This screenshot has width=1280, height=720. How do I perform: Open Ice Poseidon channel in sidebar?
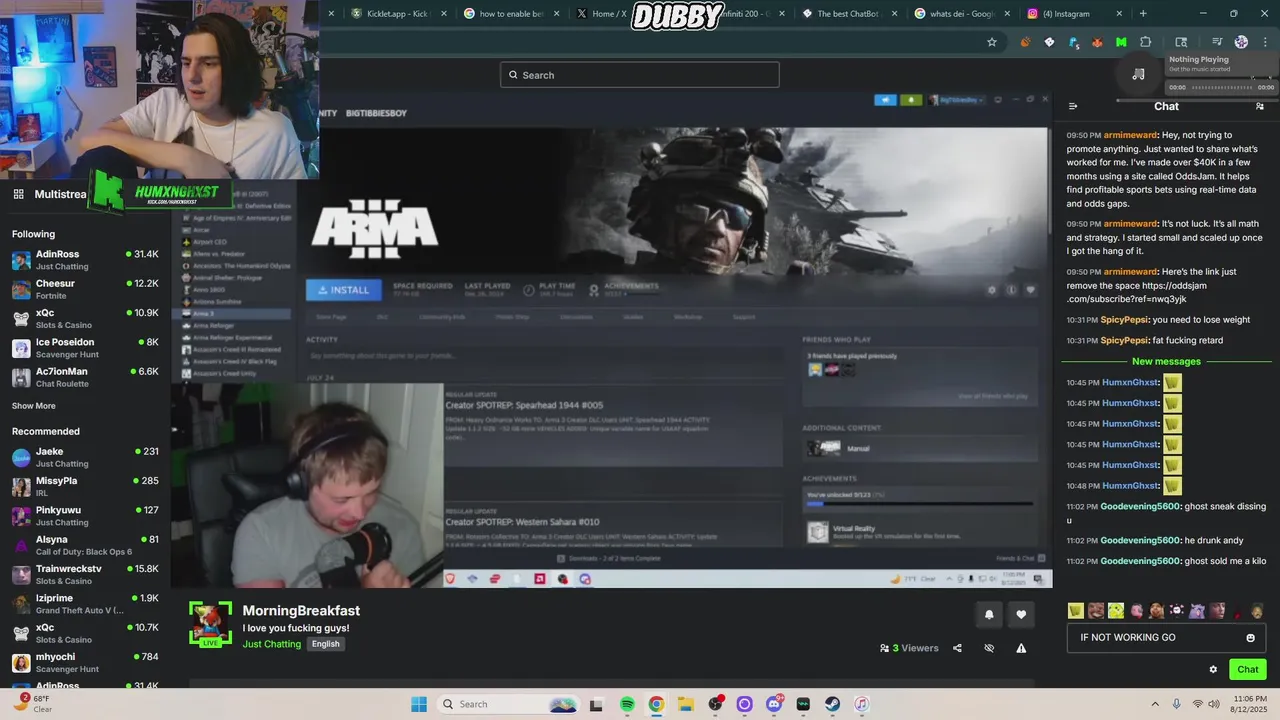pyautogui.click(x=85, y=348)
